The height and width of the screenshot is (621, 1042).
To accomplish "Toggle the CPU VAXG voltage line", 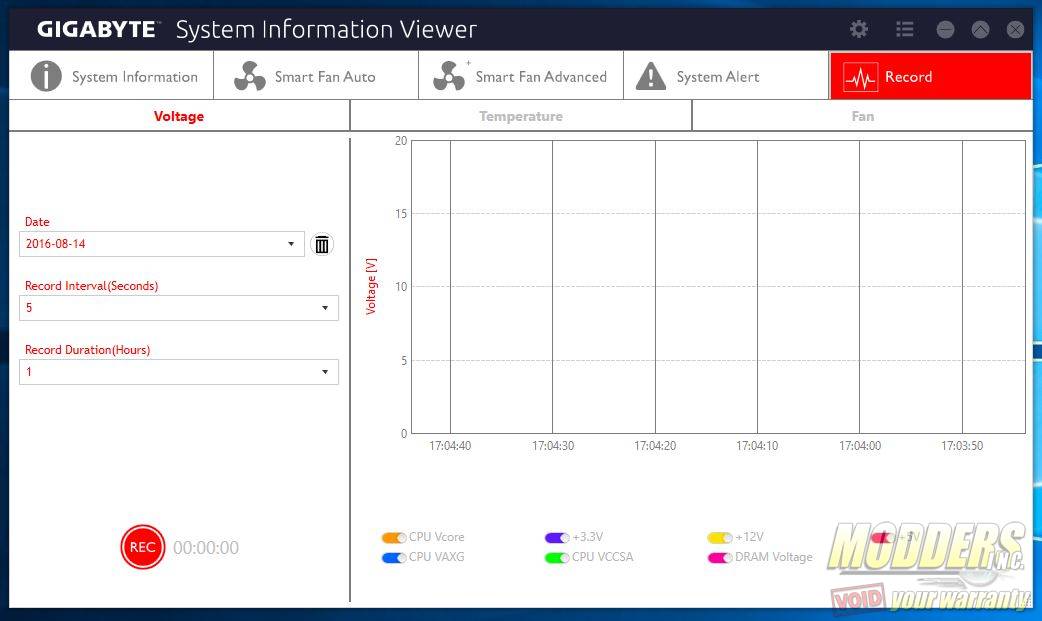I will 393,557.
